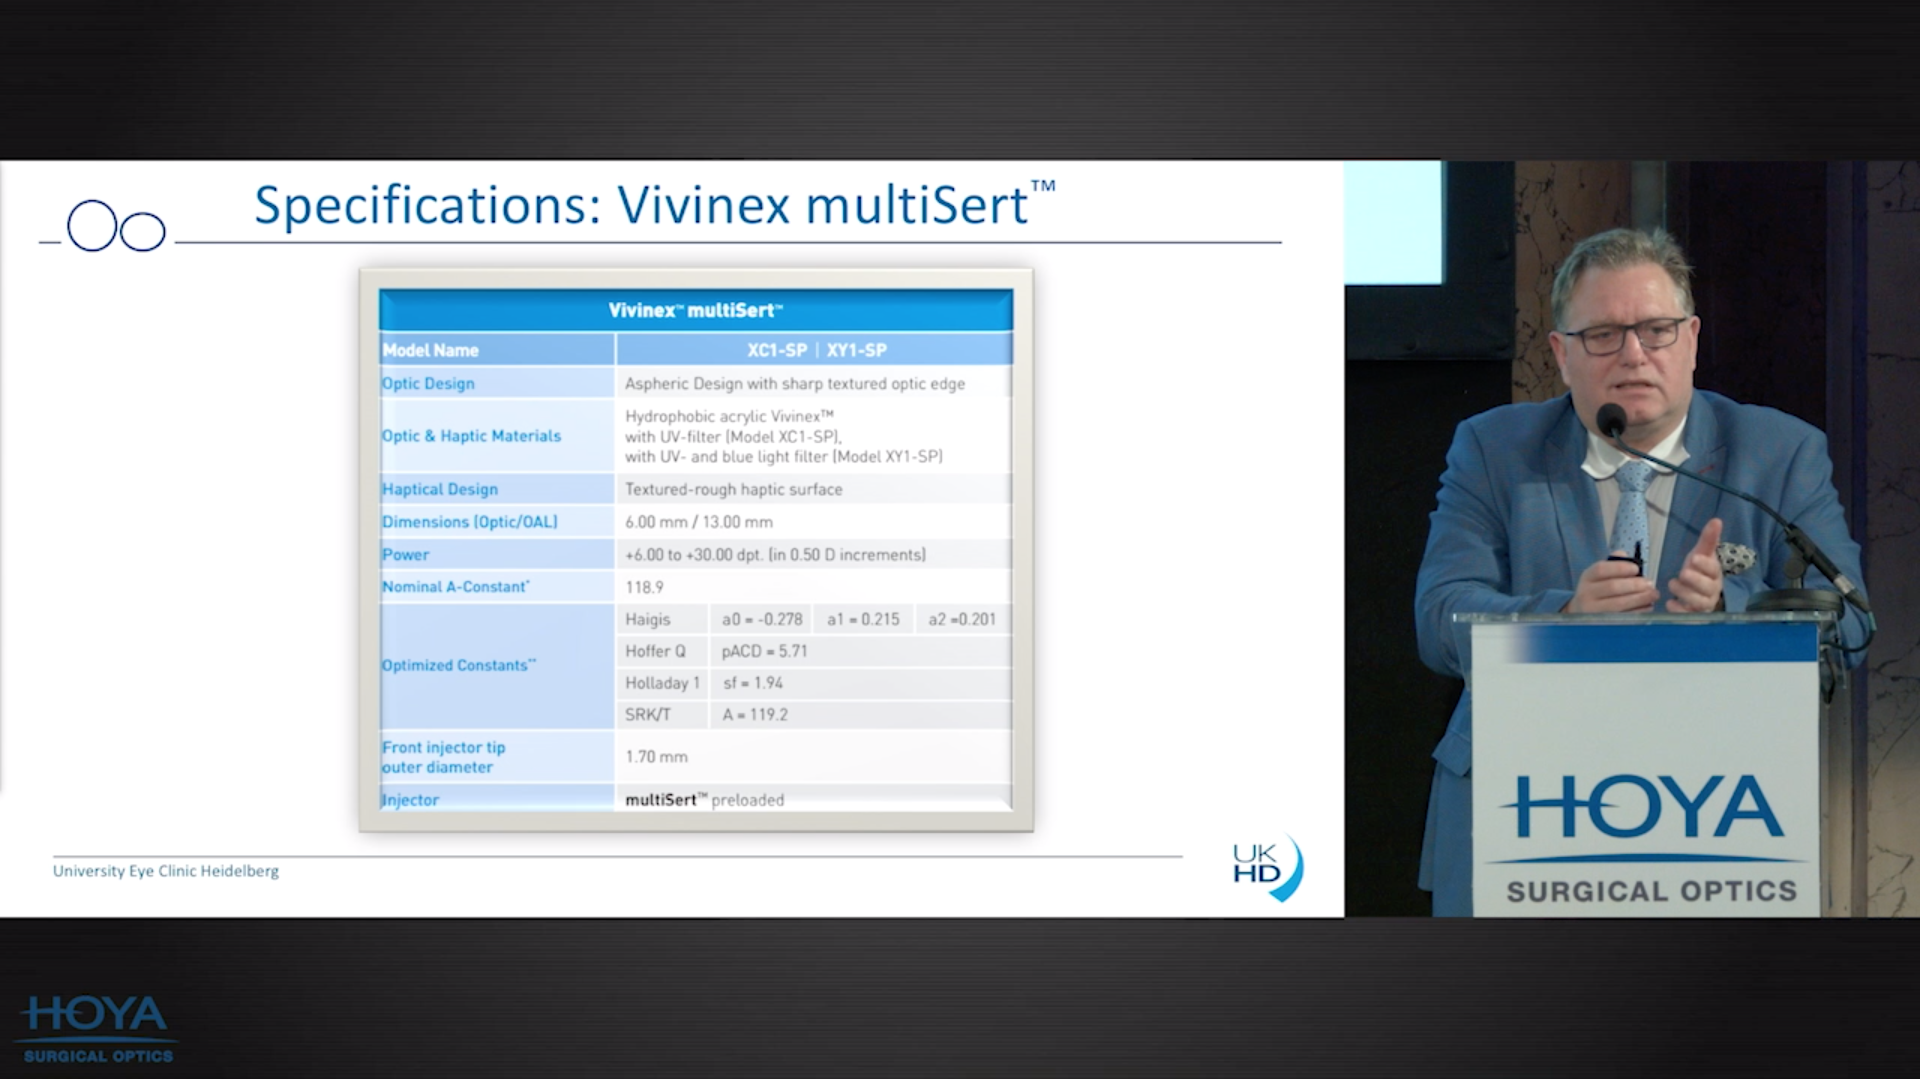Click the HOYA Surgical Optics watermark logo
This screenshot has height=1079, width=1920.
pos(96,1028)
